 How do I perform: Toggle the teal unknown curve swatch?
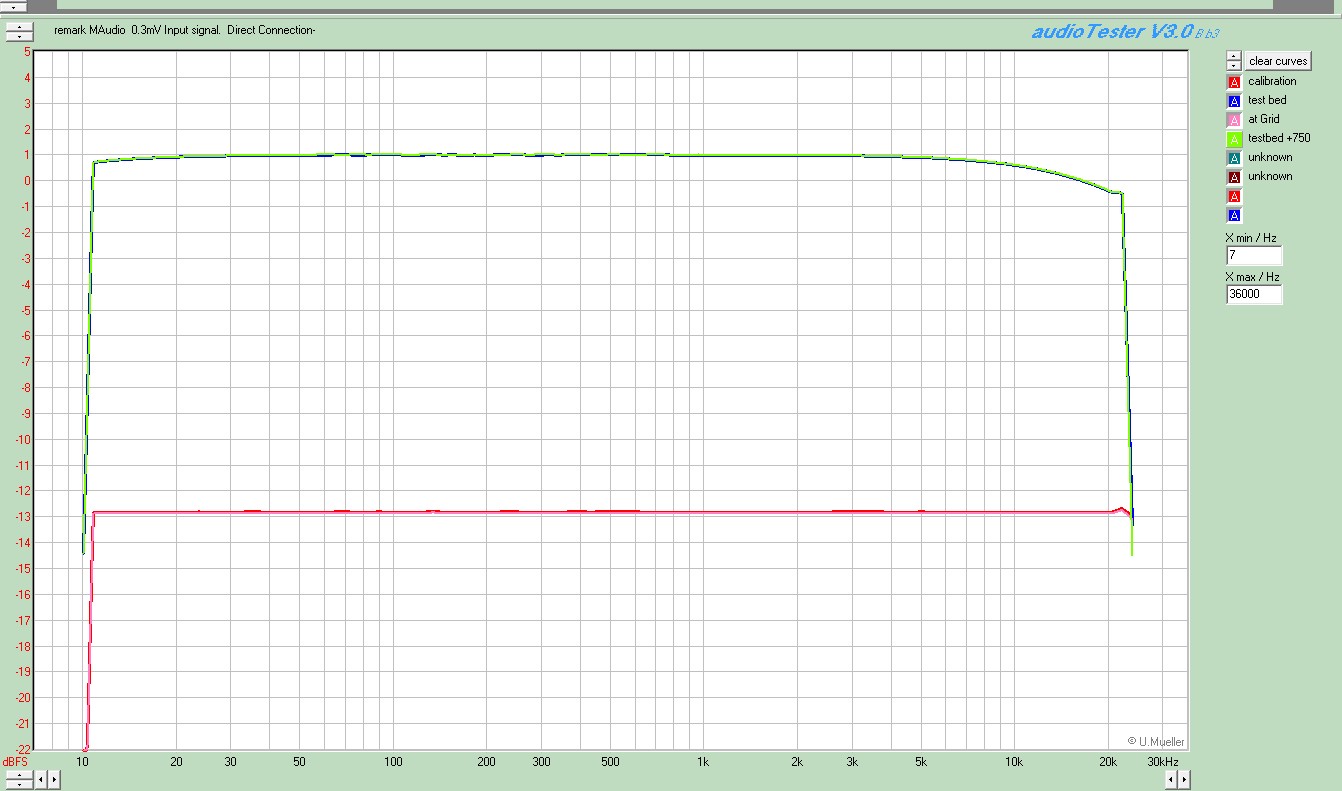point(1234,158)
